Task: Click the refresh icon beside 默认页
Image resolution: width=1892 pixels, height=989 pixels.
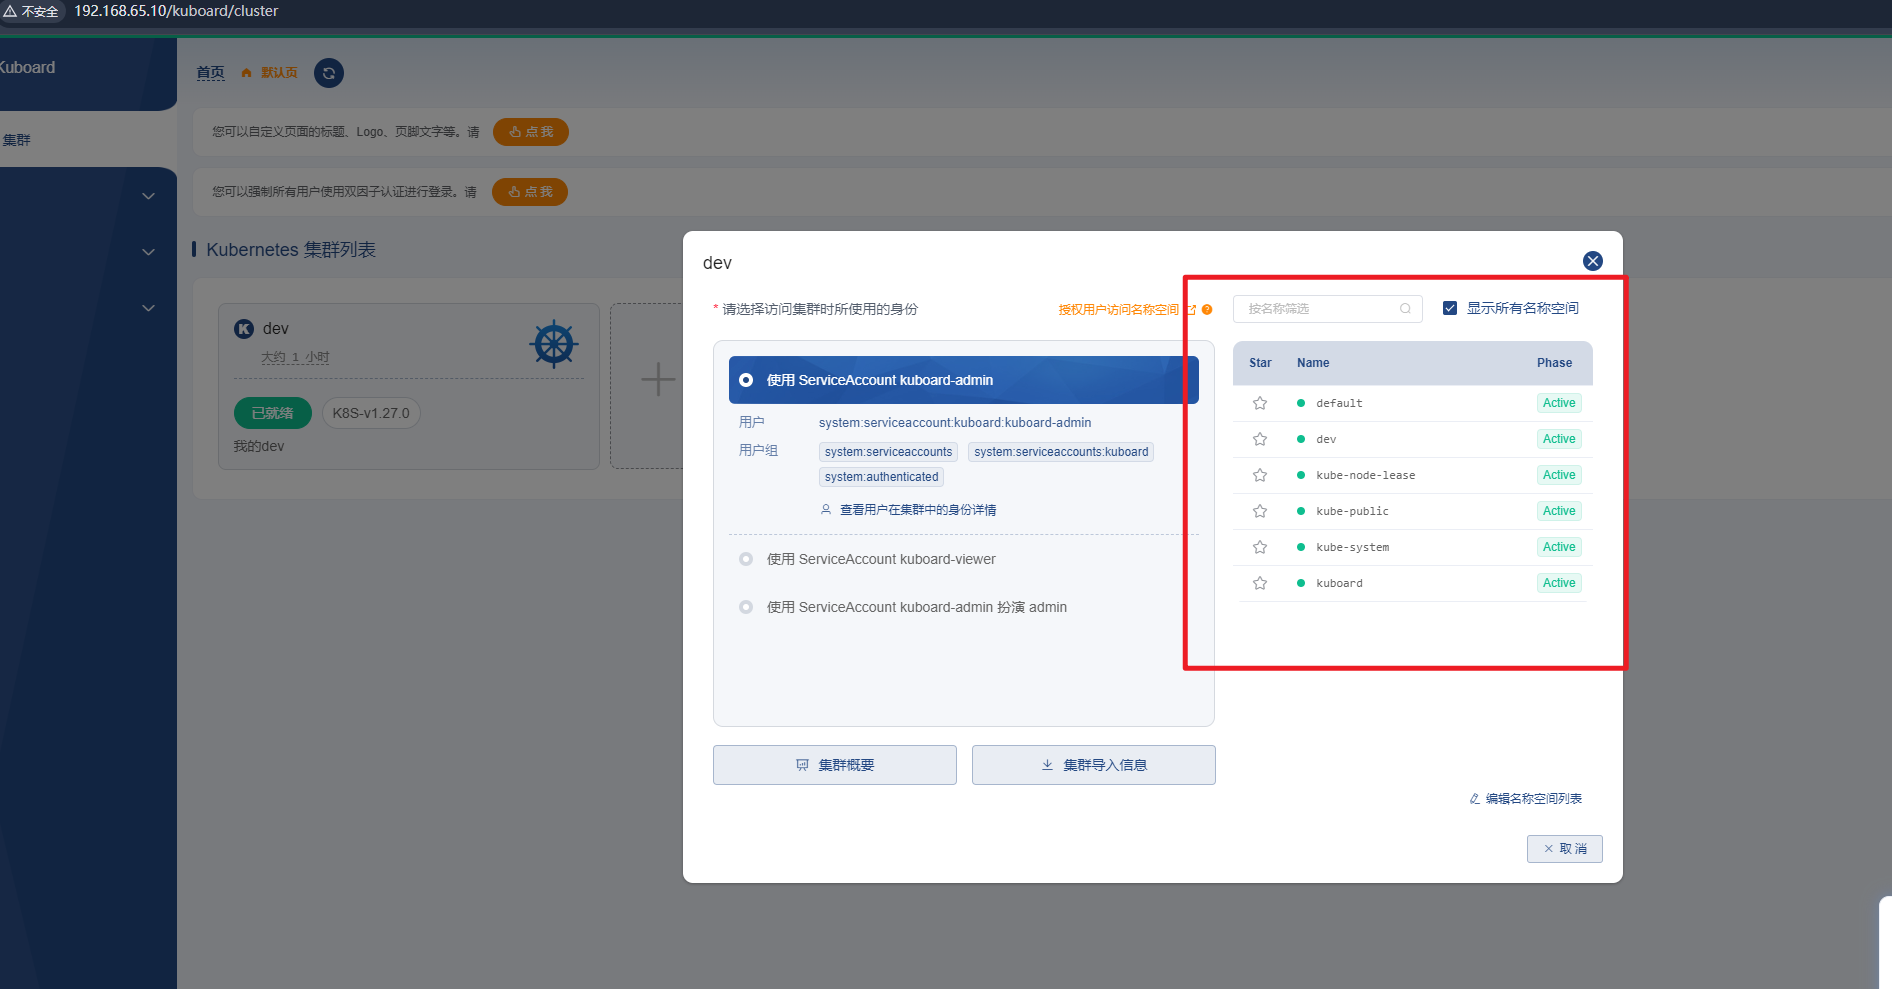Action: click(x=329, y=73)
